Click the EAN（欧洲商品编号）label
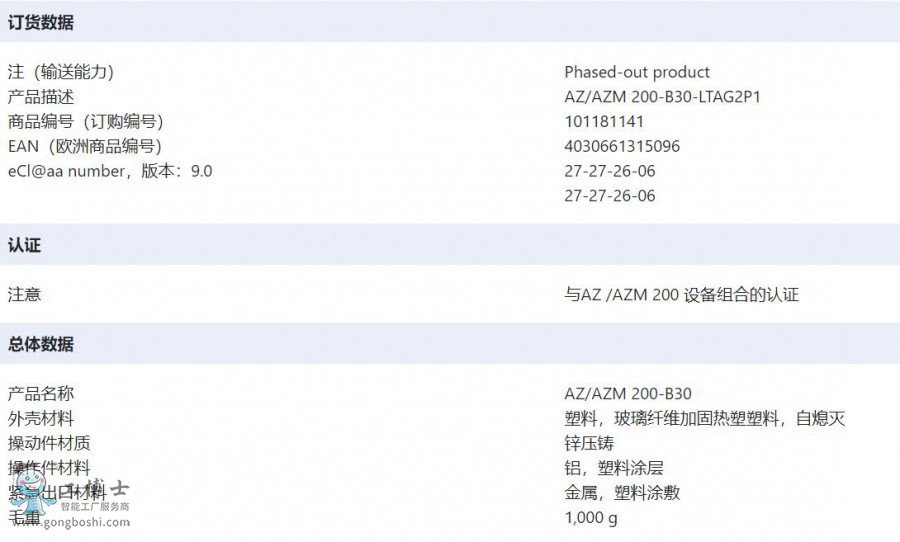Image resolution: width=900 pixels, height=542 pixels. [83, 146]
